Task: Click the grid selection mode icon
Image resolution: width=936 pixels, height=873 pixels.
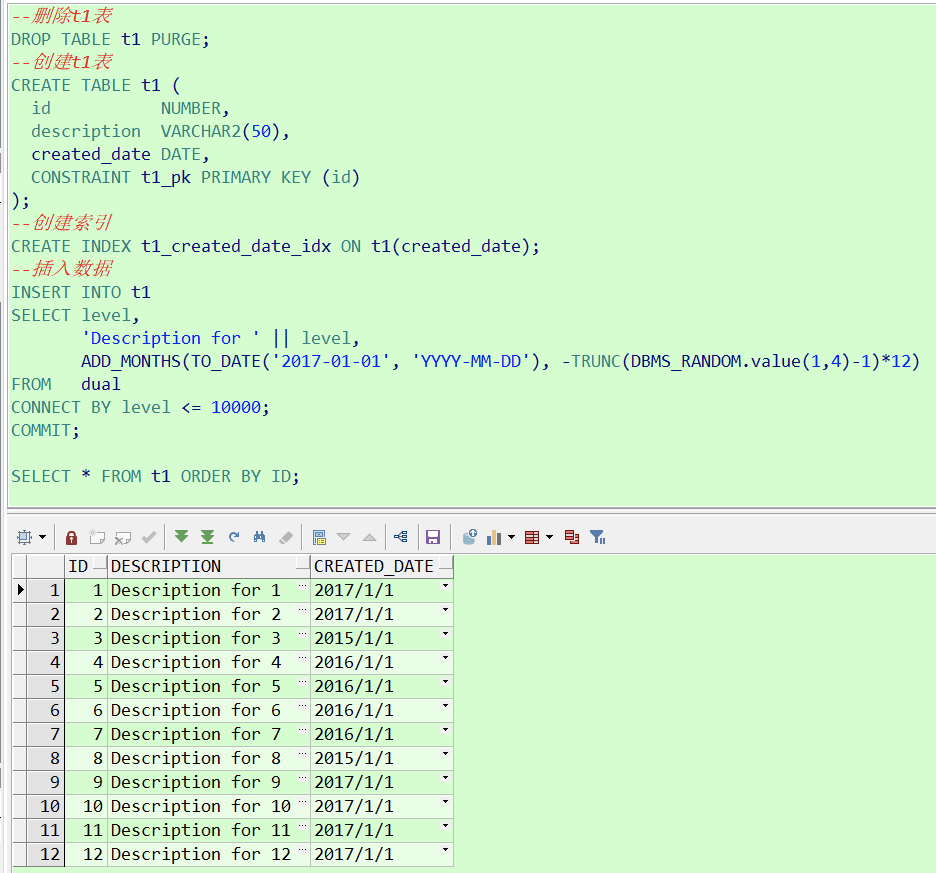Action: pyautogui.click(x=24, y=537)
